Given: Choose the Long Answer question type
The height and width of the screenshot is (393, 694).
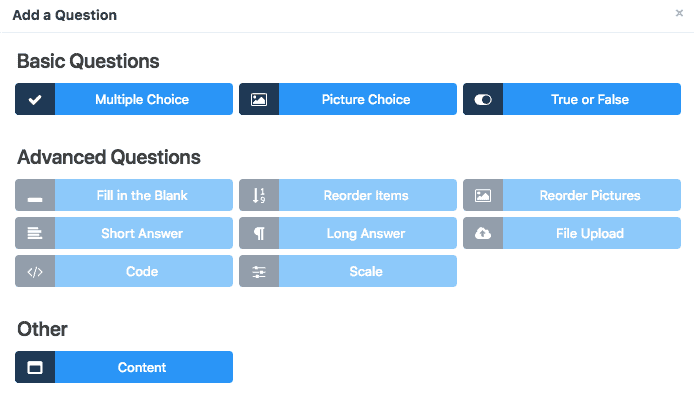Looking at the screenshot, I should point(348,233).
